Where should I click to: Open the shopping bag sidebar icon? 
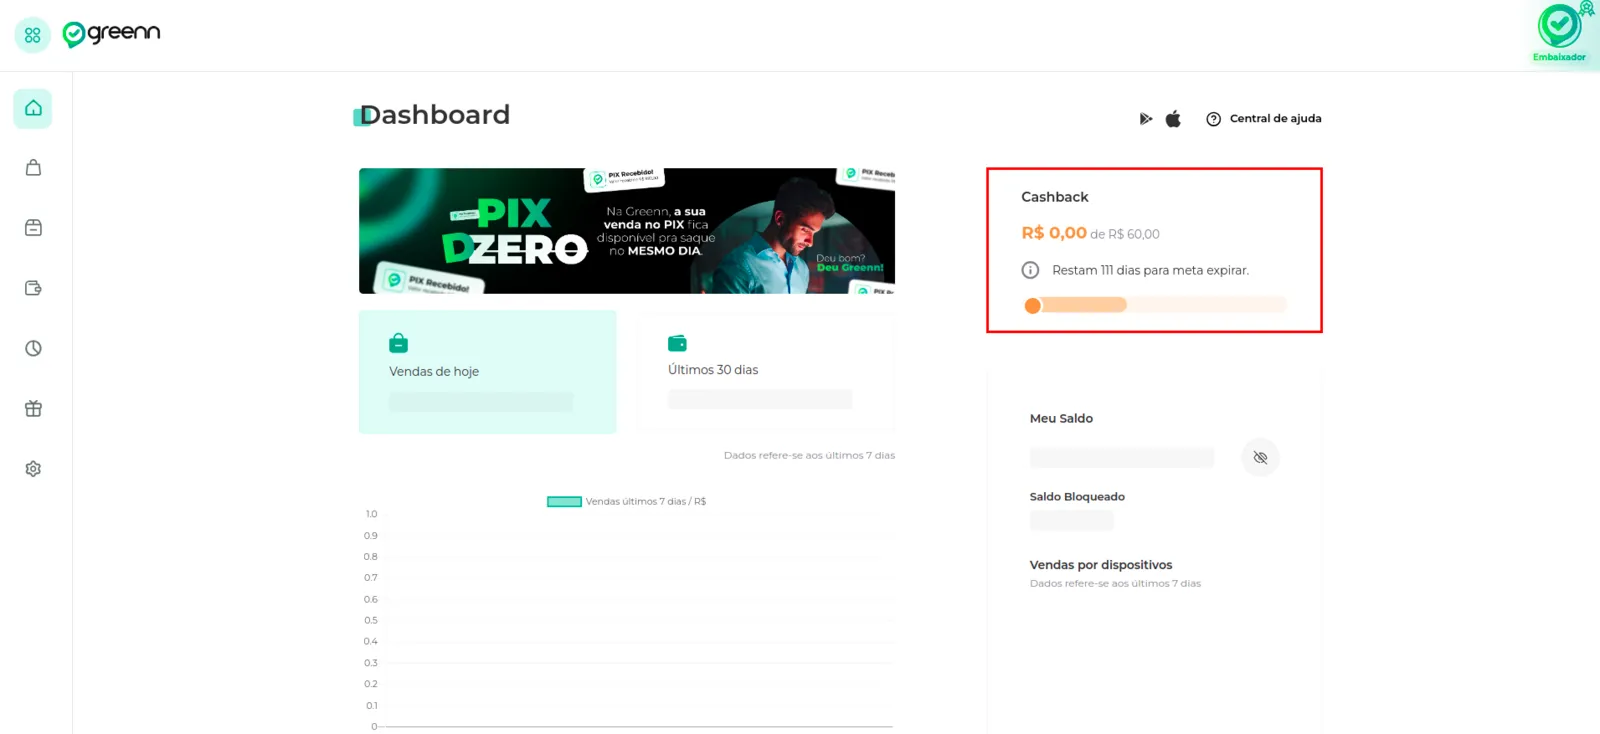[x=33, y=168]
